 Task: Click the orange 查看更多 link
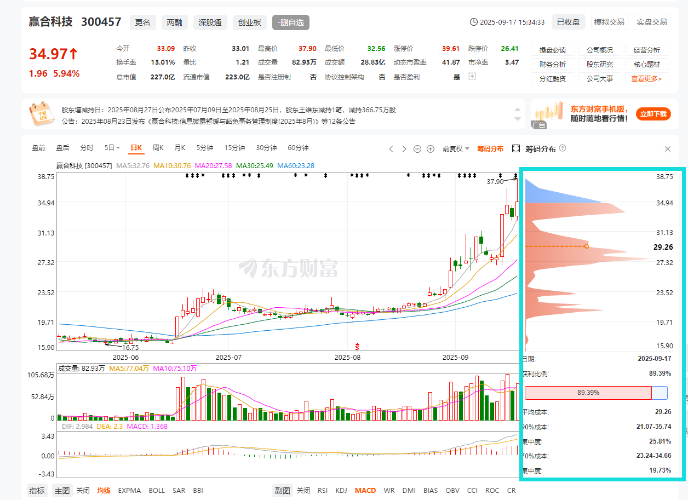(x=646, y=79)
